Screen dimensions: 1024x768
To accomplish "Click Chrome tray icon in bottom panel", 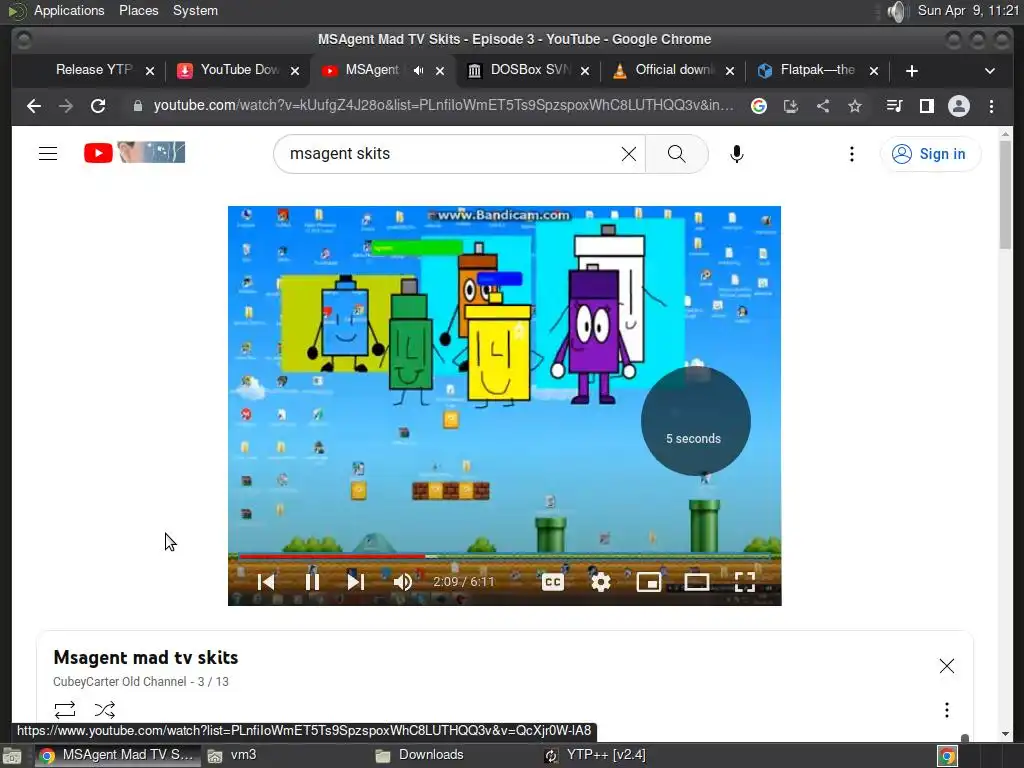I will (947, 756).
